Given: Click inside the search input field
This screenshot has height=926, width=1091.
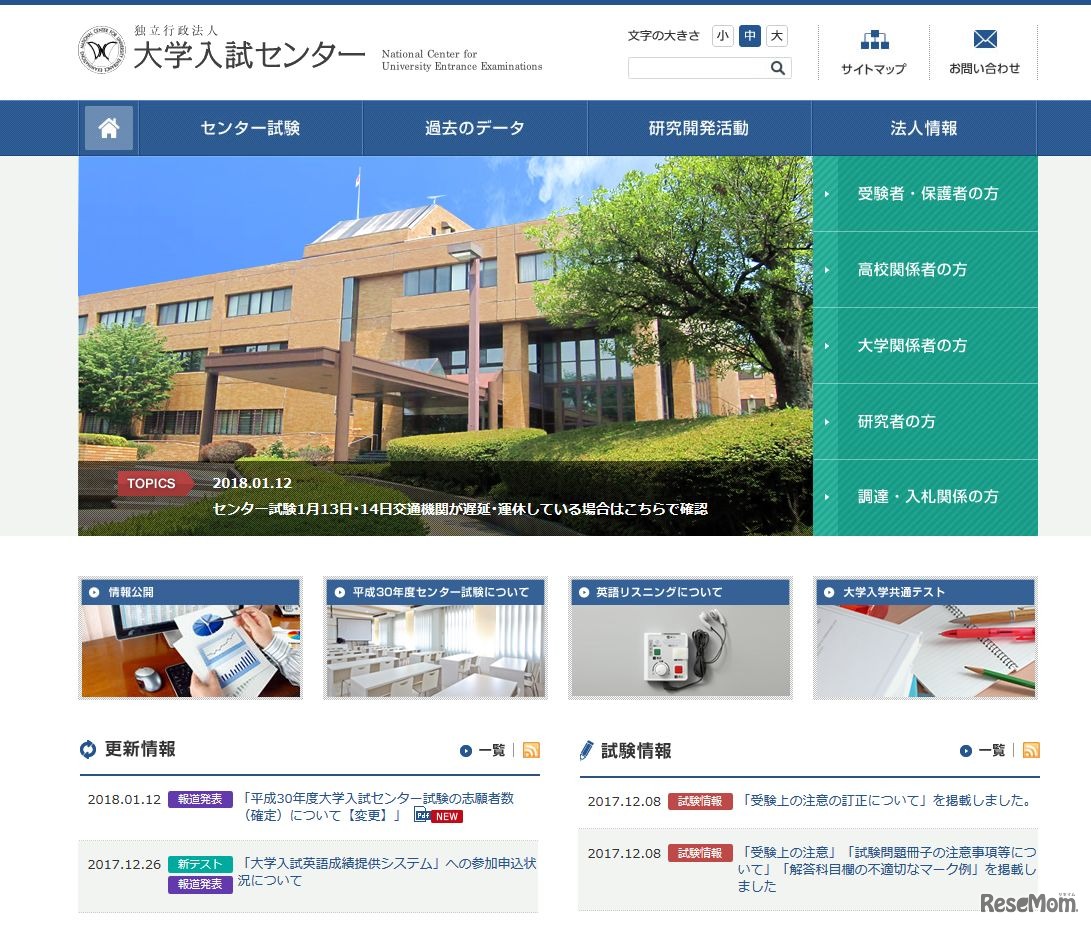Looking at the screenshot, I should [x=700, y=68].
